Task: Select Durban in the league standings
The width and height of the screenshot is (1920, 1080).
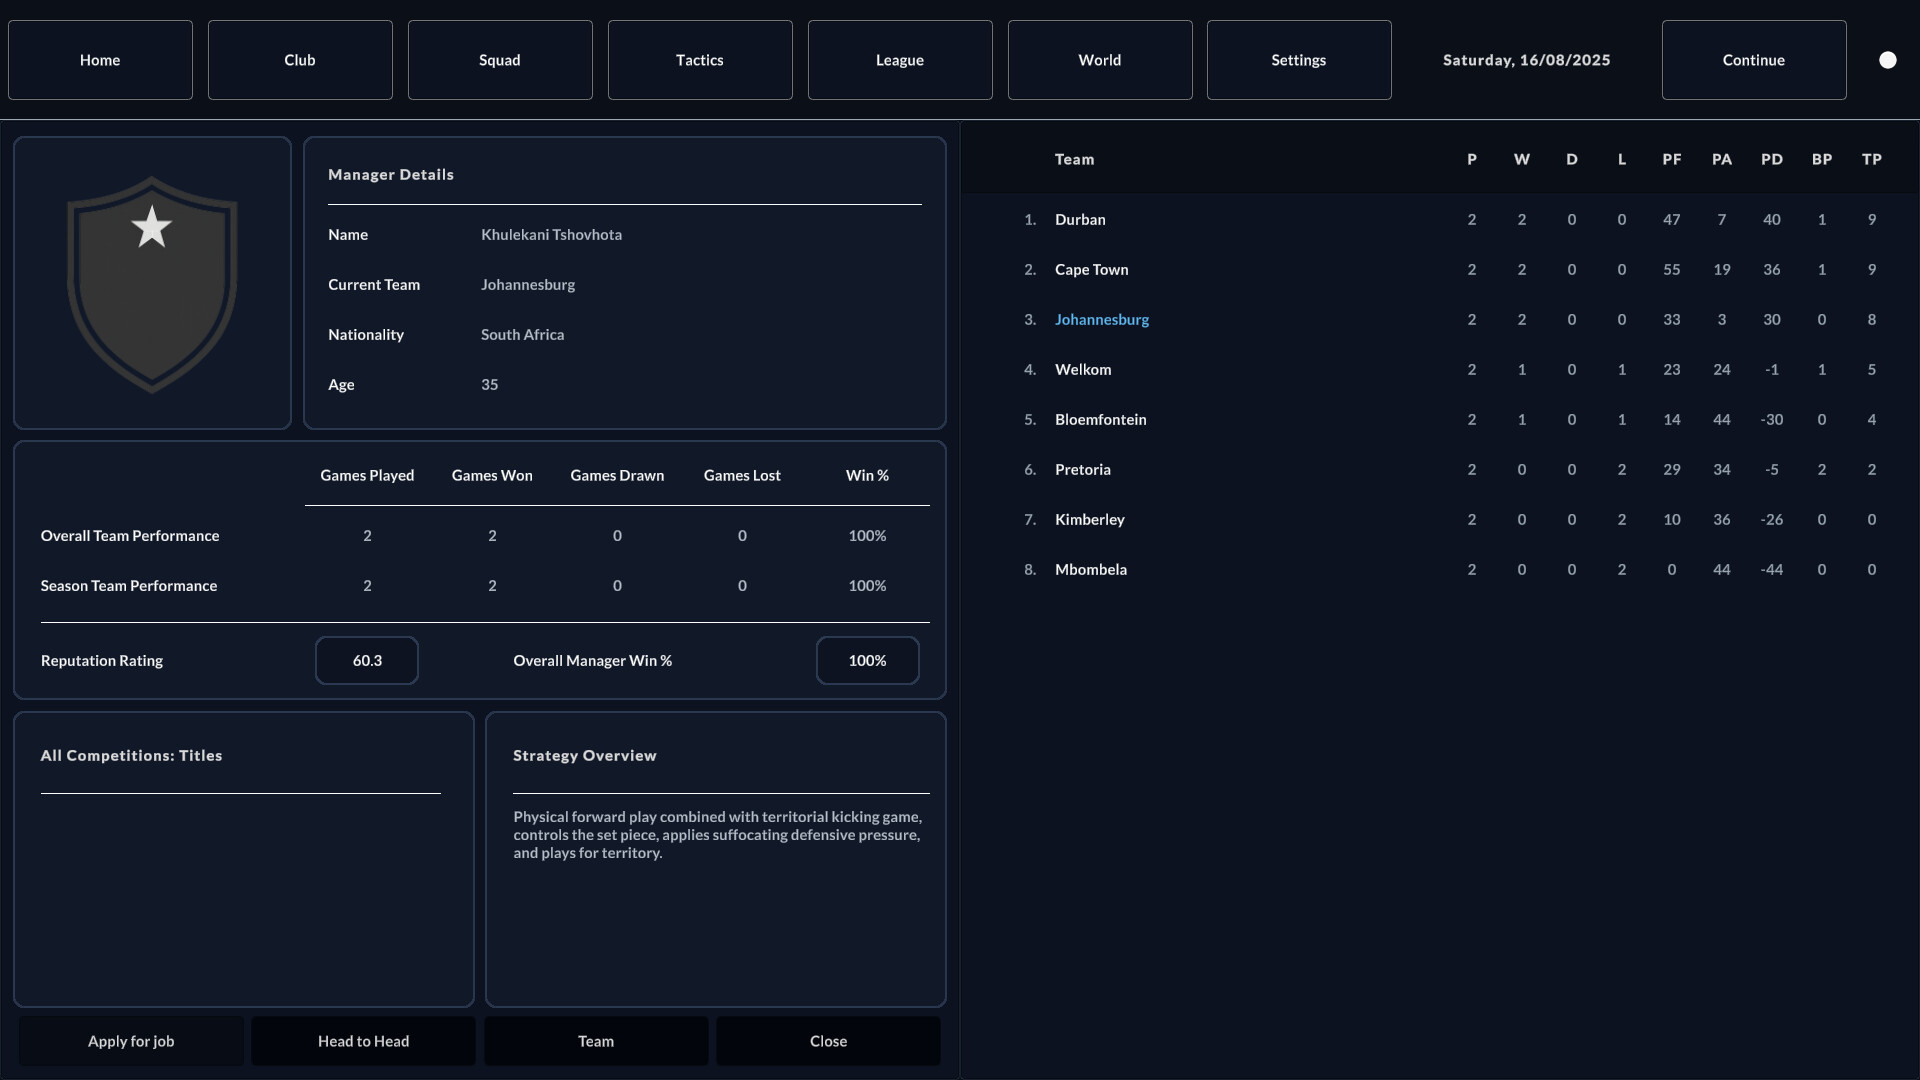Action: [1080, 219]
